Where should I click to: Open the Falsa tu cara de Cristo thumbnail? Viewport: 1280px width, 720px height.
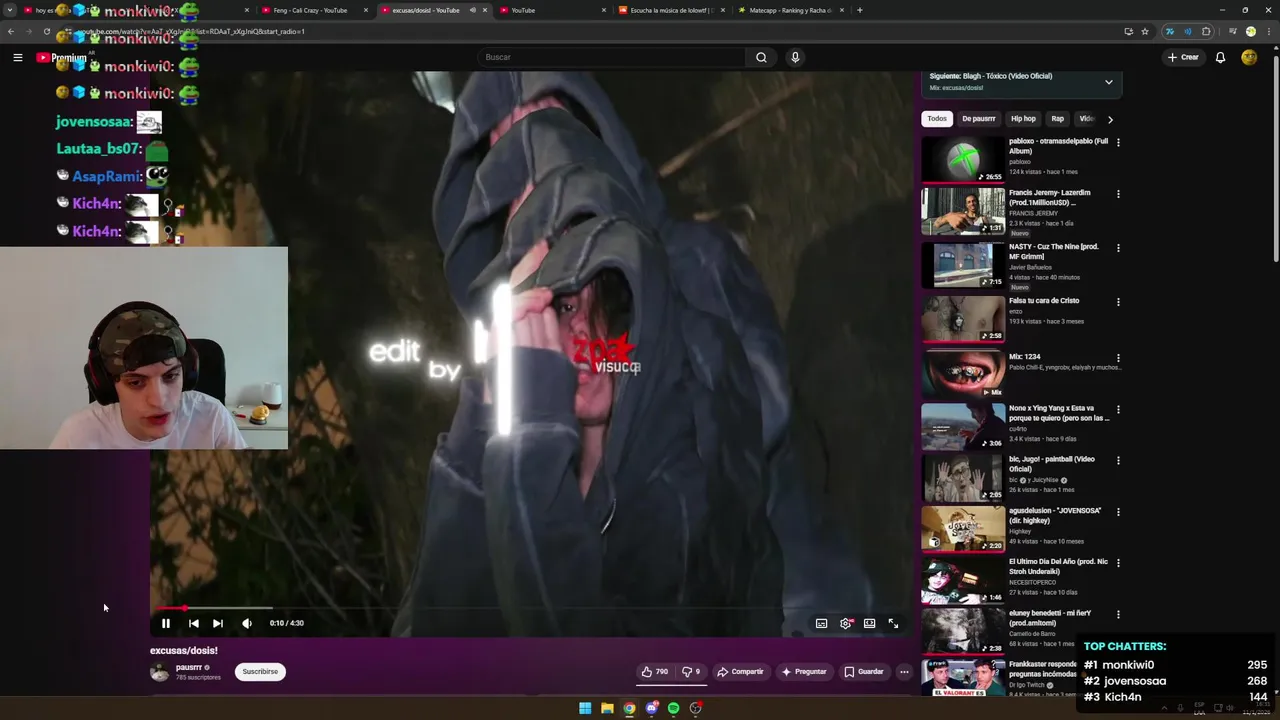pos(963,319)
